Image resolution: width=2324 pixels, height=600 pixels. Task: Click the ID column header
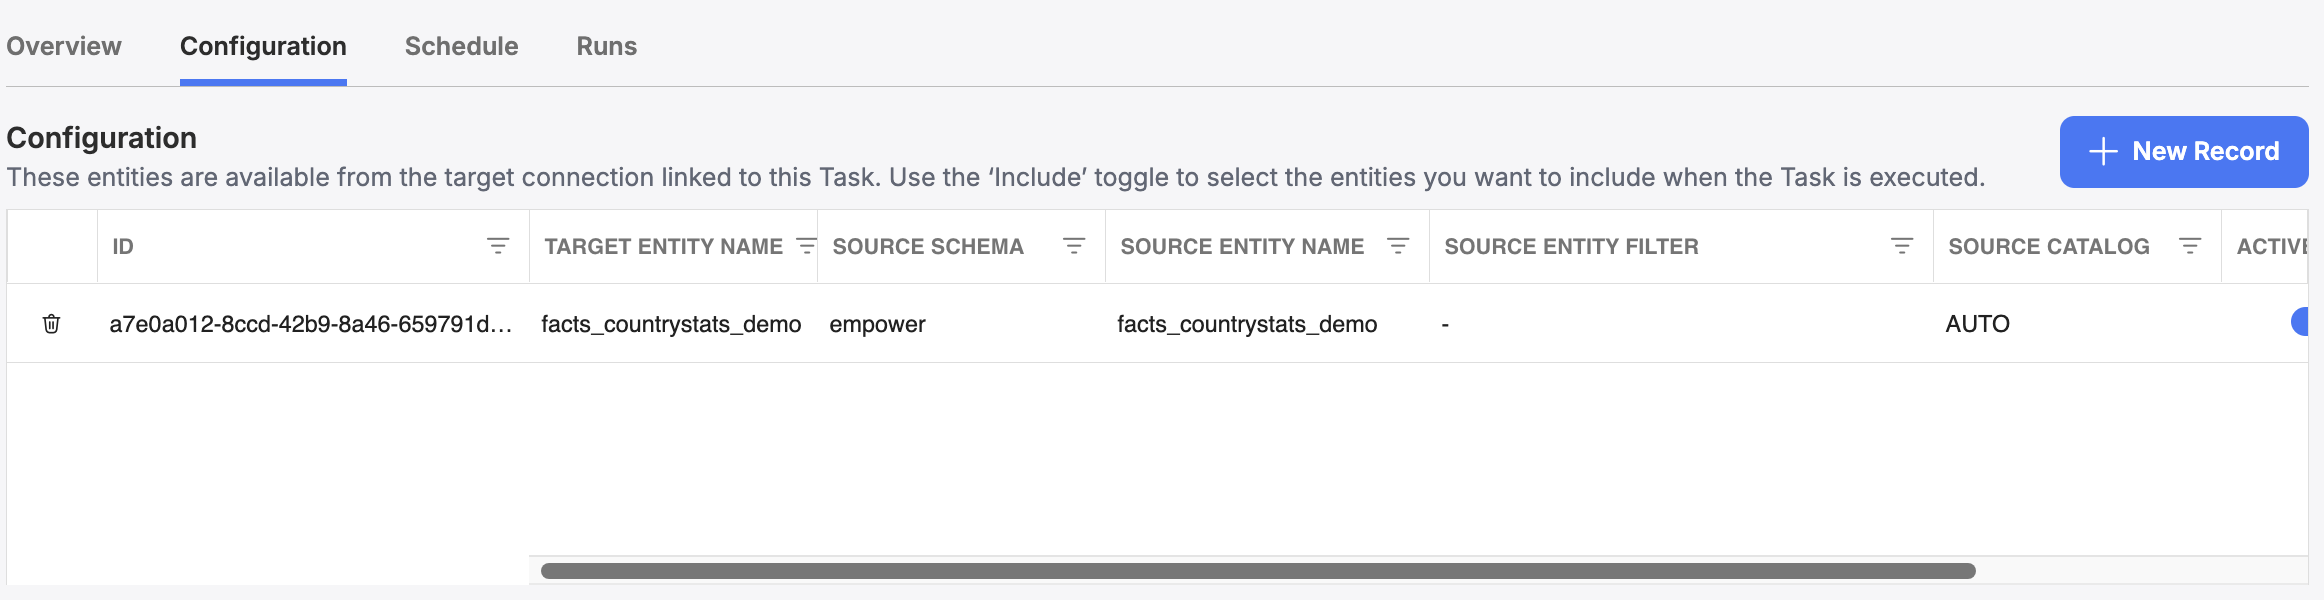point(123,246)
